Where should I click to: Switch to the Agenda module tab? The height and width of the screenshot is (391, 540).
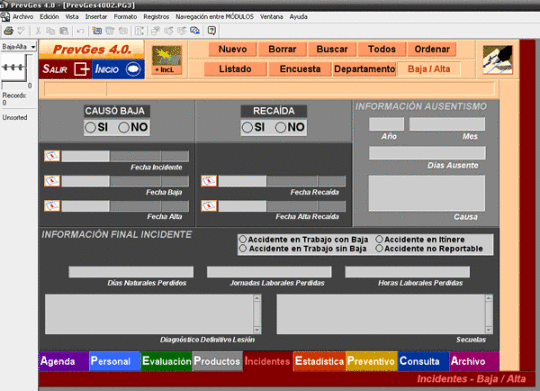click(64, 361)
